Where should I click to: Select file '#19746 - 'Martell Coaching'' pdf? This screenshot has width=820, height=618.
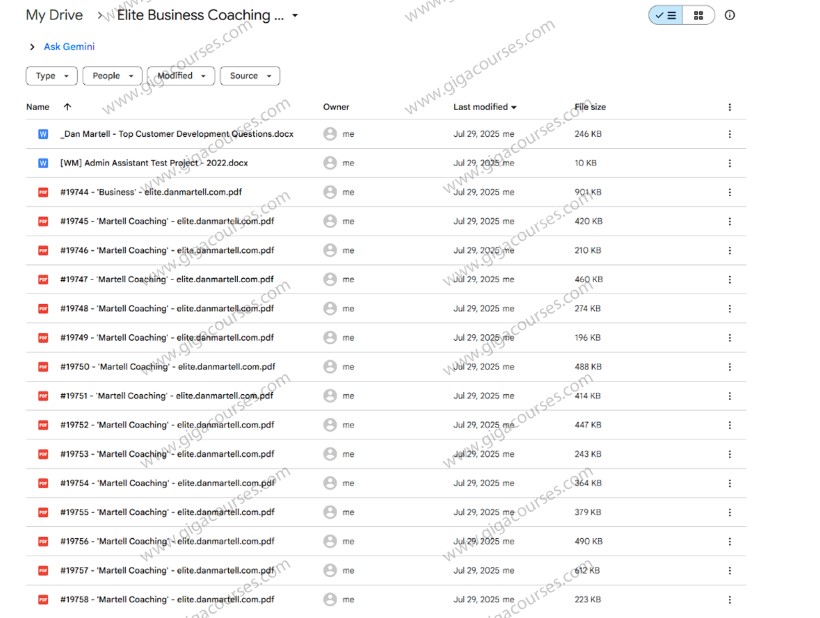point(167,250)
